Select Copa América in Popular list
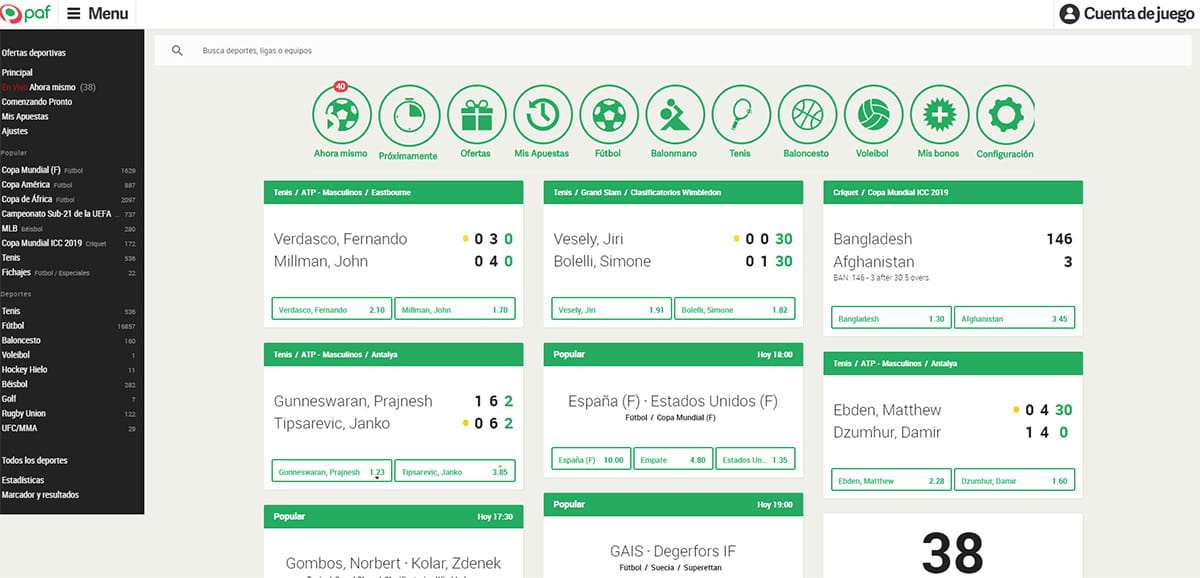The width and height of the screenshot is (1200, 578). (68, 185)
